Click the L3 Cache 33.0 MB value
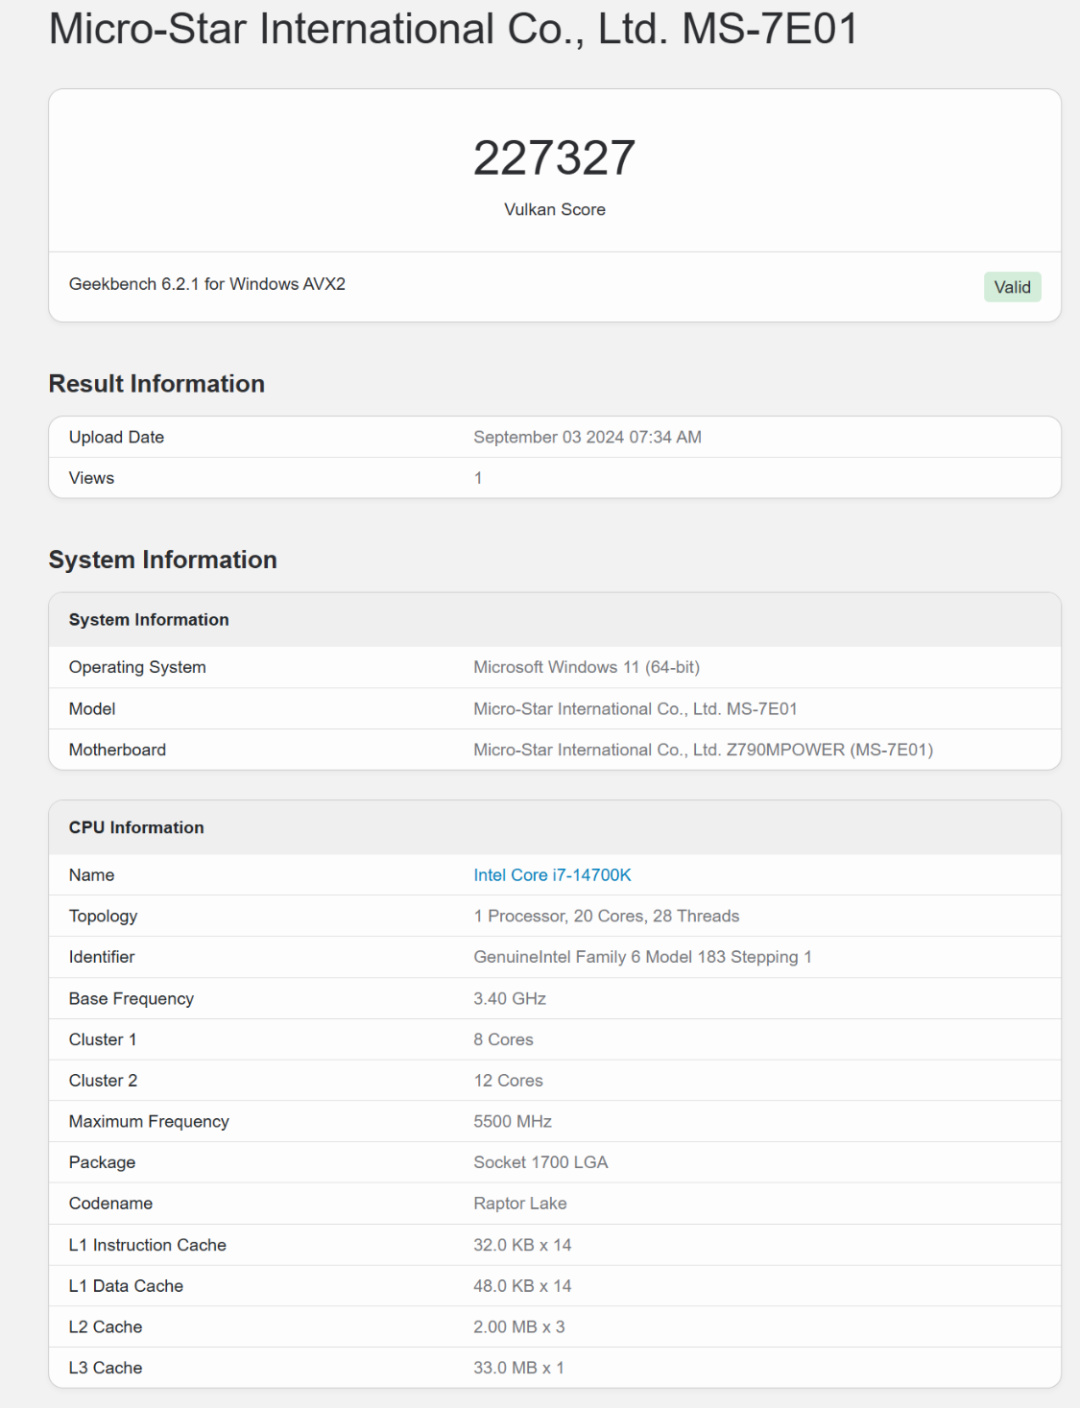1080x1408 pixels. [x=518, y=1368]
